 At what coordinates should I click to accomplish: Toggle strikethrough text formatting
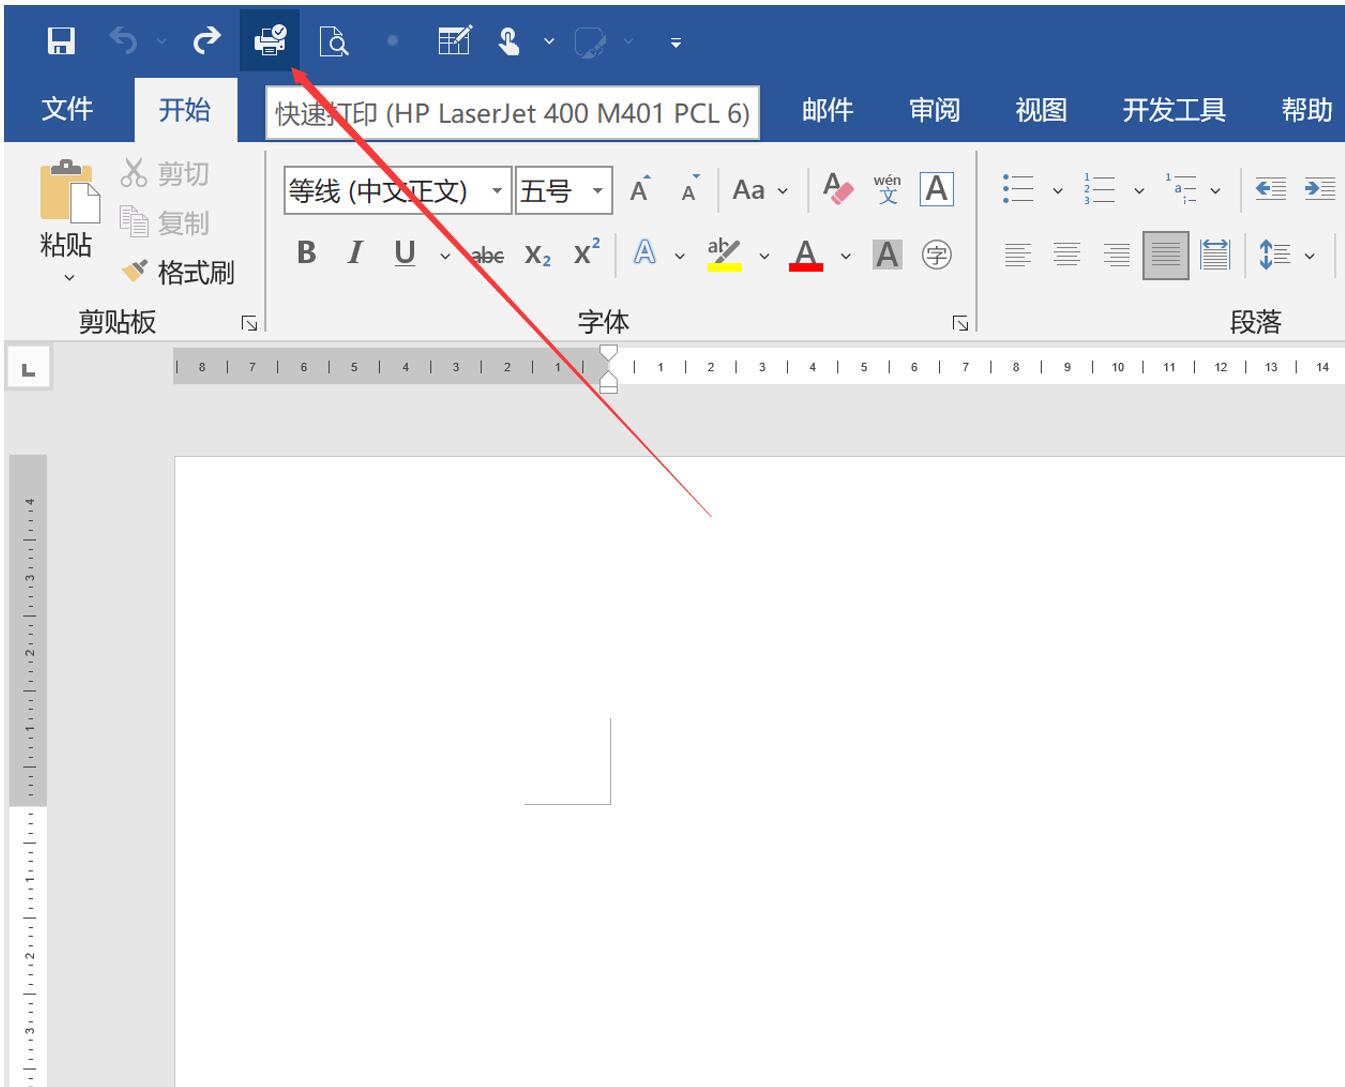tap(487, 256)
